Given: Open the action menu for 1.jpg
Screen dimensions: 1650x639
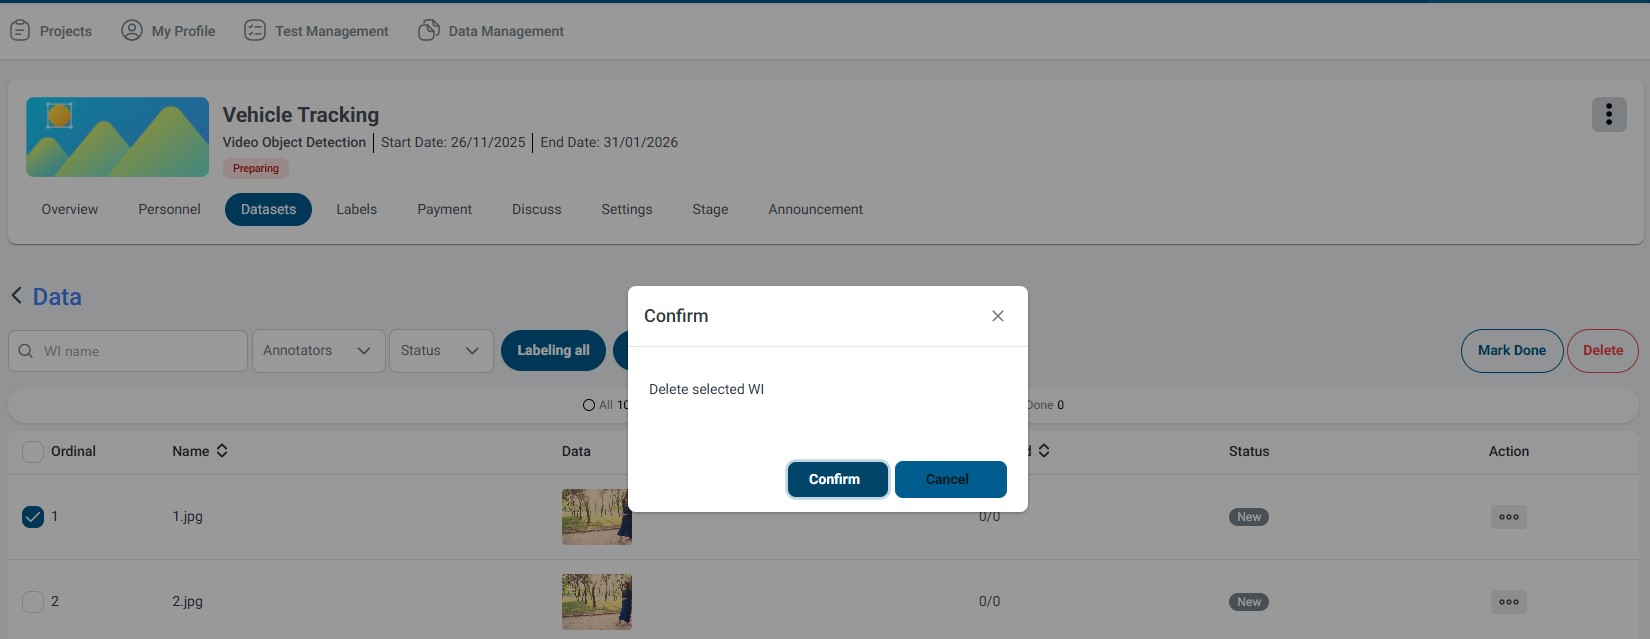Looking at the screenshot, I should tap(1508, 517).
